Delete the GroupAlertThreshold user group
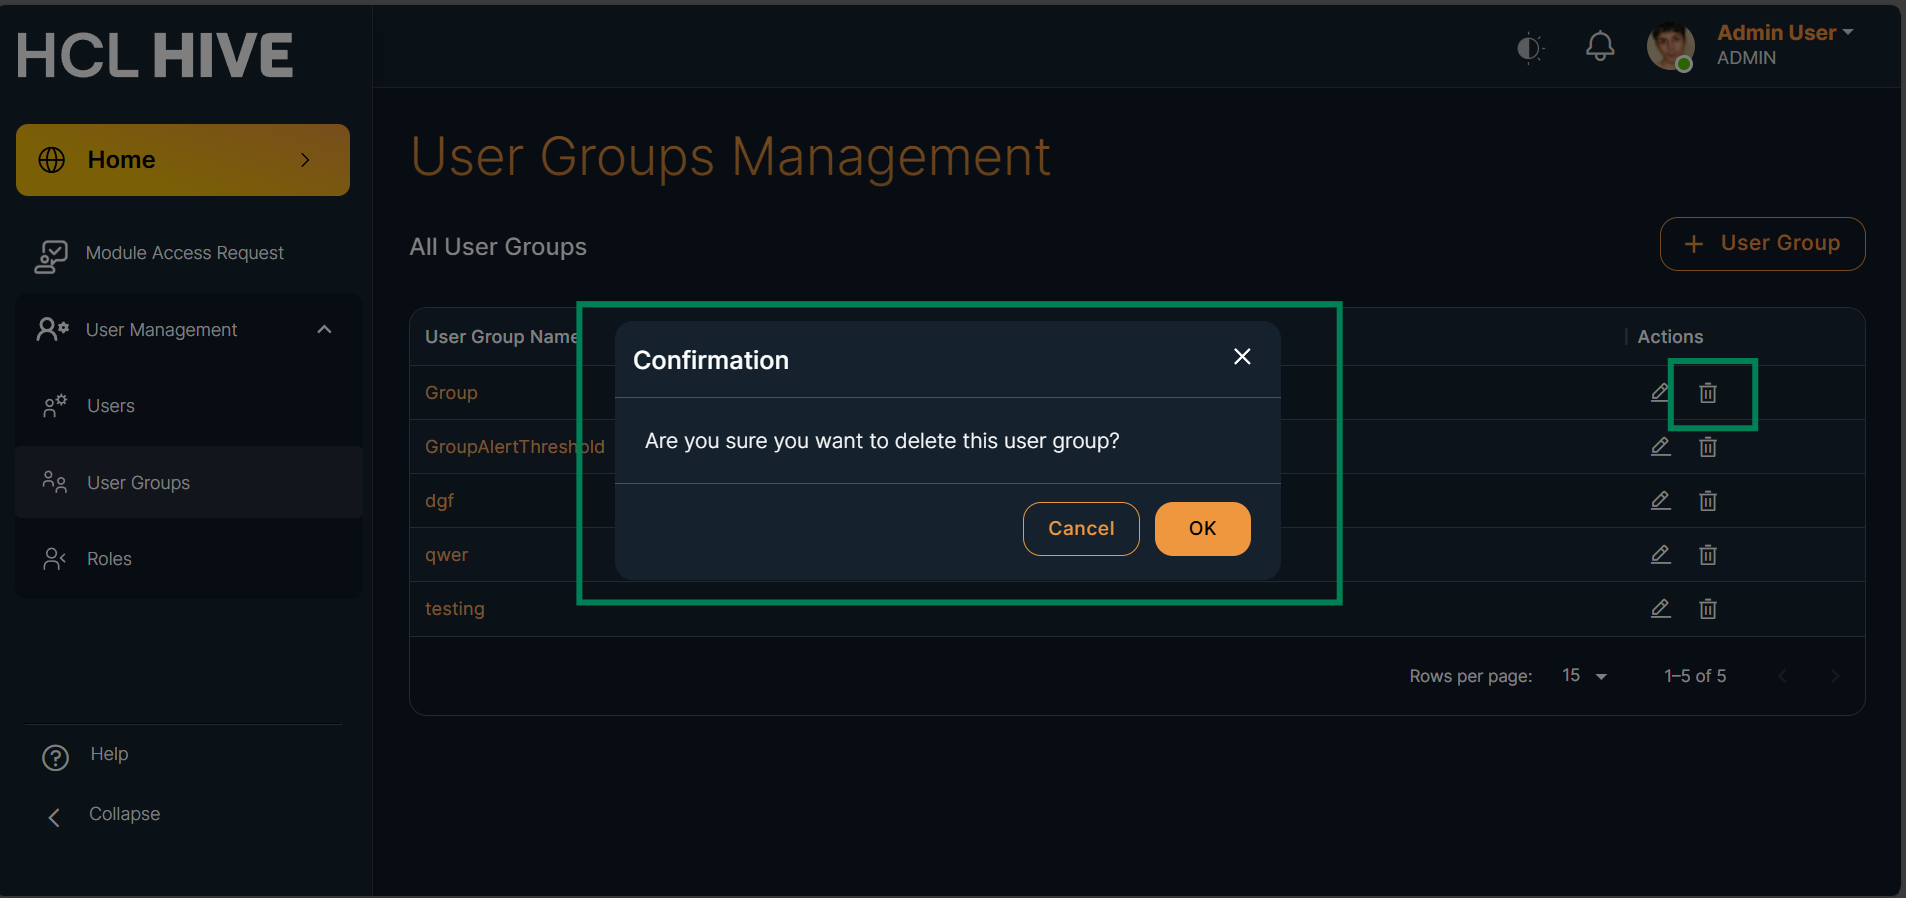1906x898 pixels. pos(1708,447)
